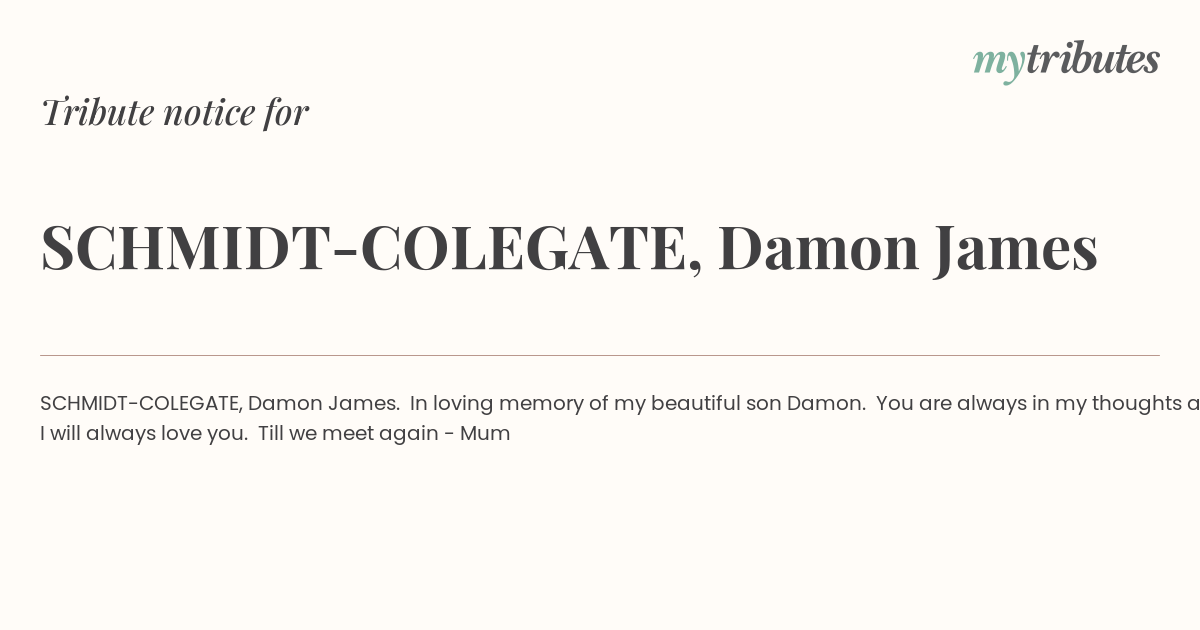Image resolution: width=1200 pixels, height=630 pixels.
Task: Click the signature word "Mum"
Action: tap(485, 434)
